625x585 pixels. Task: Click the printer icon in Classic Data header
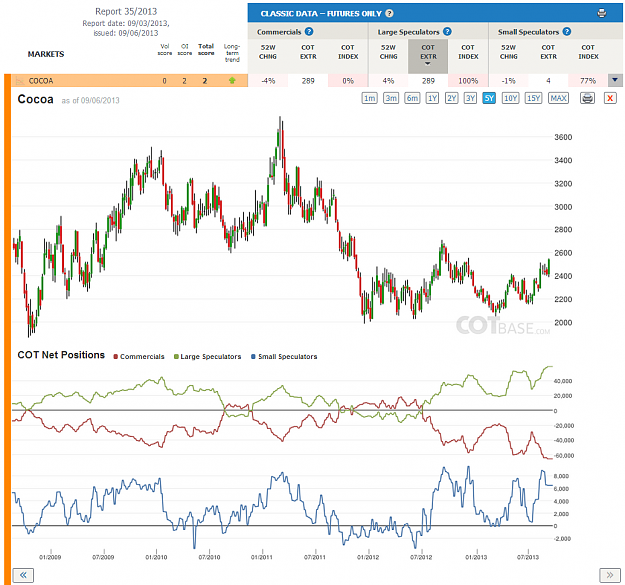[x=602, y=13]
